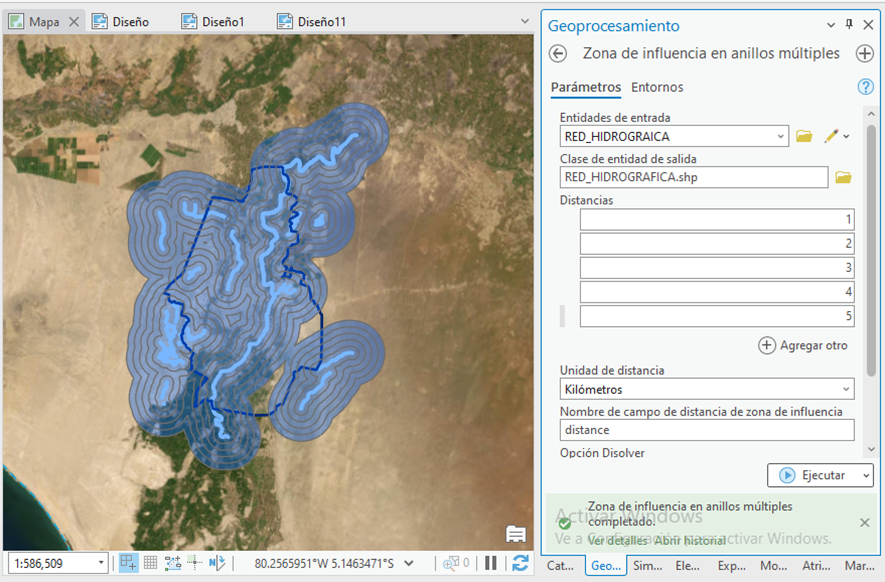Open Abrir historial link
Image resolution: width=885 pixels, height=582 pixels.
coord(690,541)
